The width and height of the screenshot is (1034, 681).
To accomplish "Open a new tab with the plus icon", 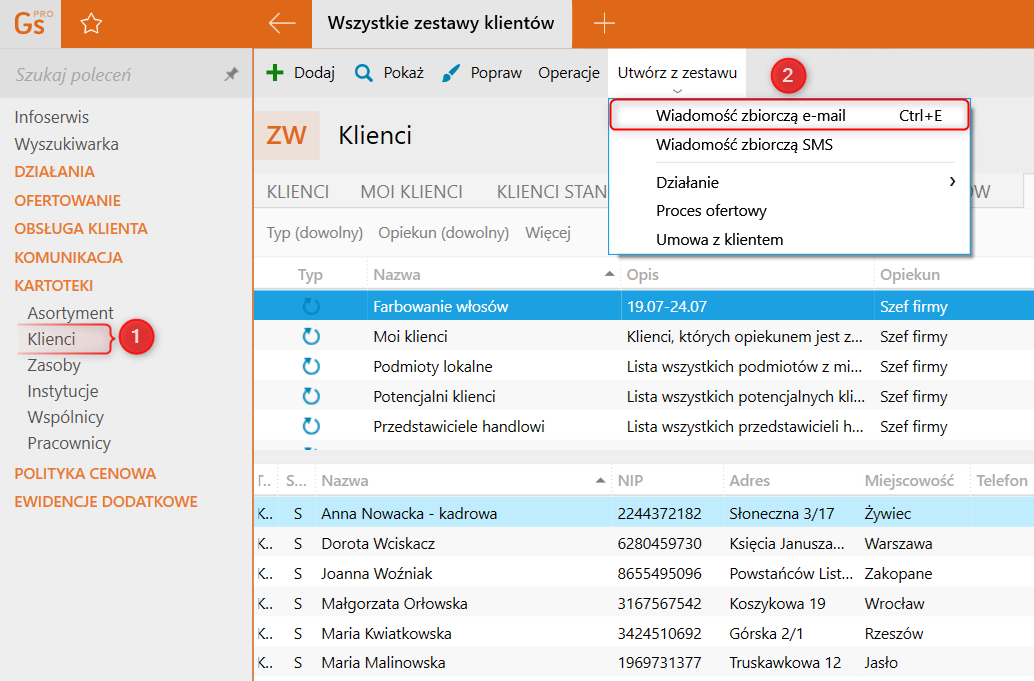I will click(604, 24).
